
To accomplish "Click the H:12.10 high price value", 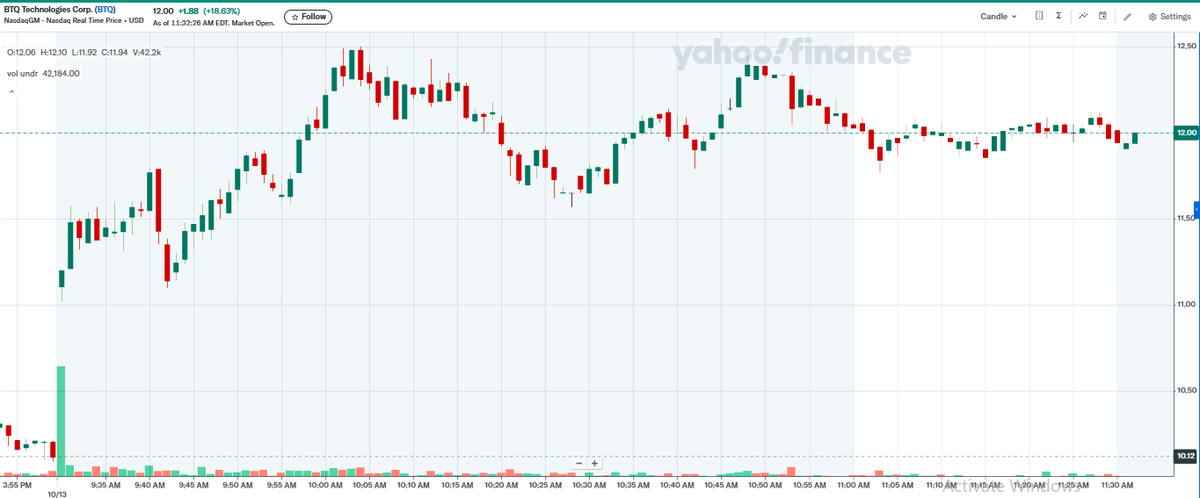I will click(55, 51).
